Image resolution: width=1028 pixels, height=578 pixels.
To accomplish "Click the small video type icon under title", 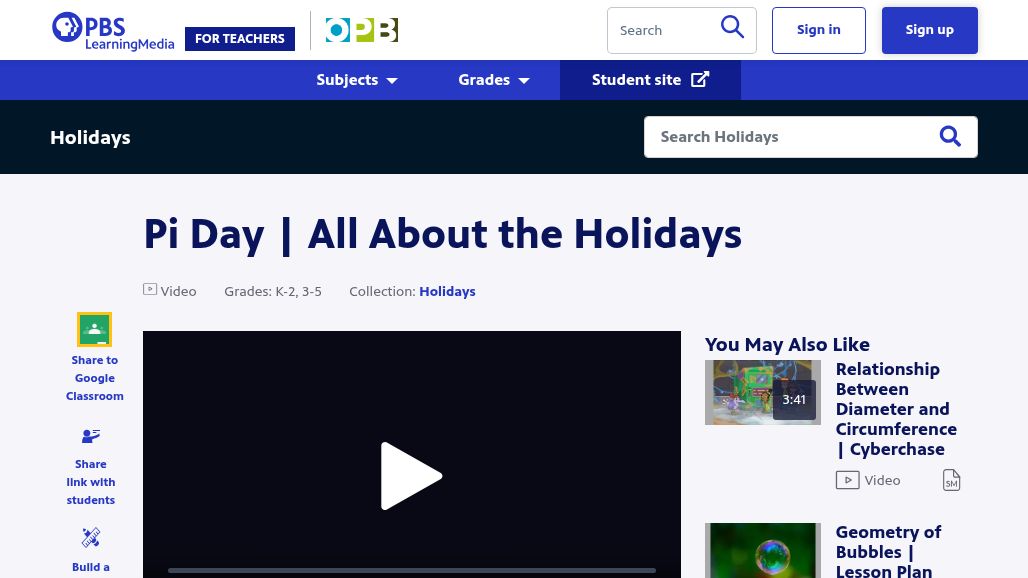I will [x=150, y=289].
